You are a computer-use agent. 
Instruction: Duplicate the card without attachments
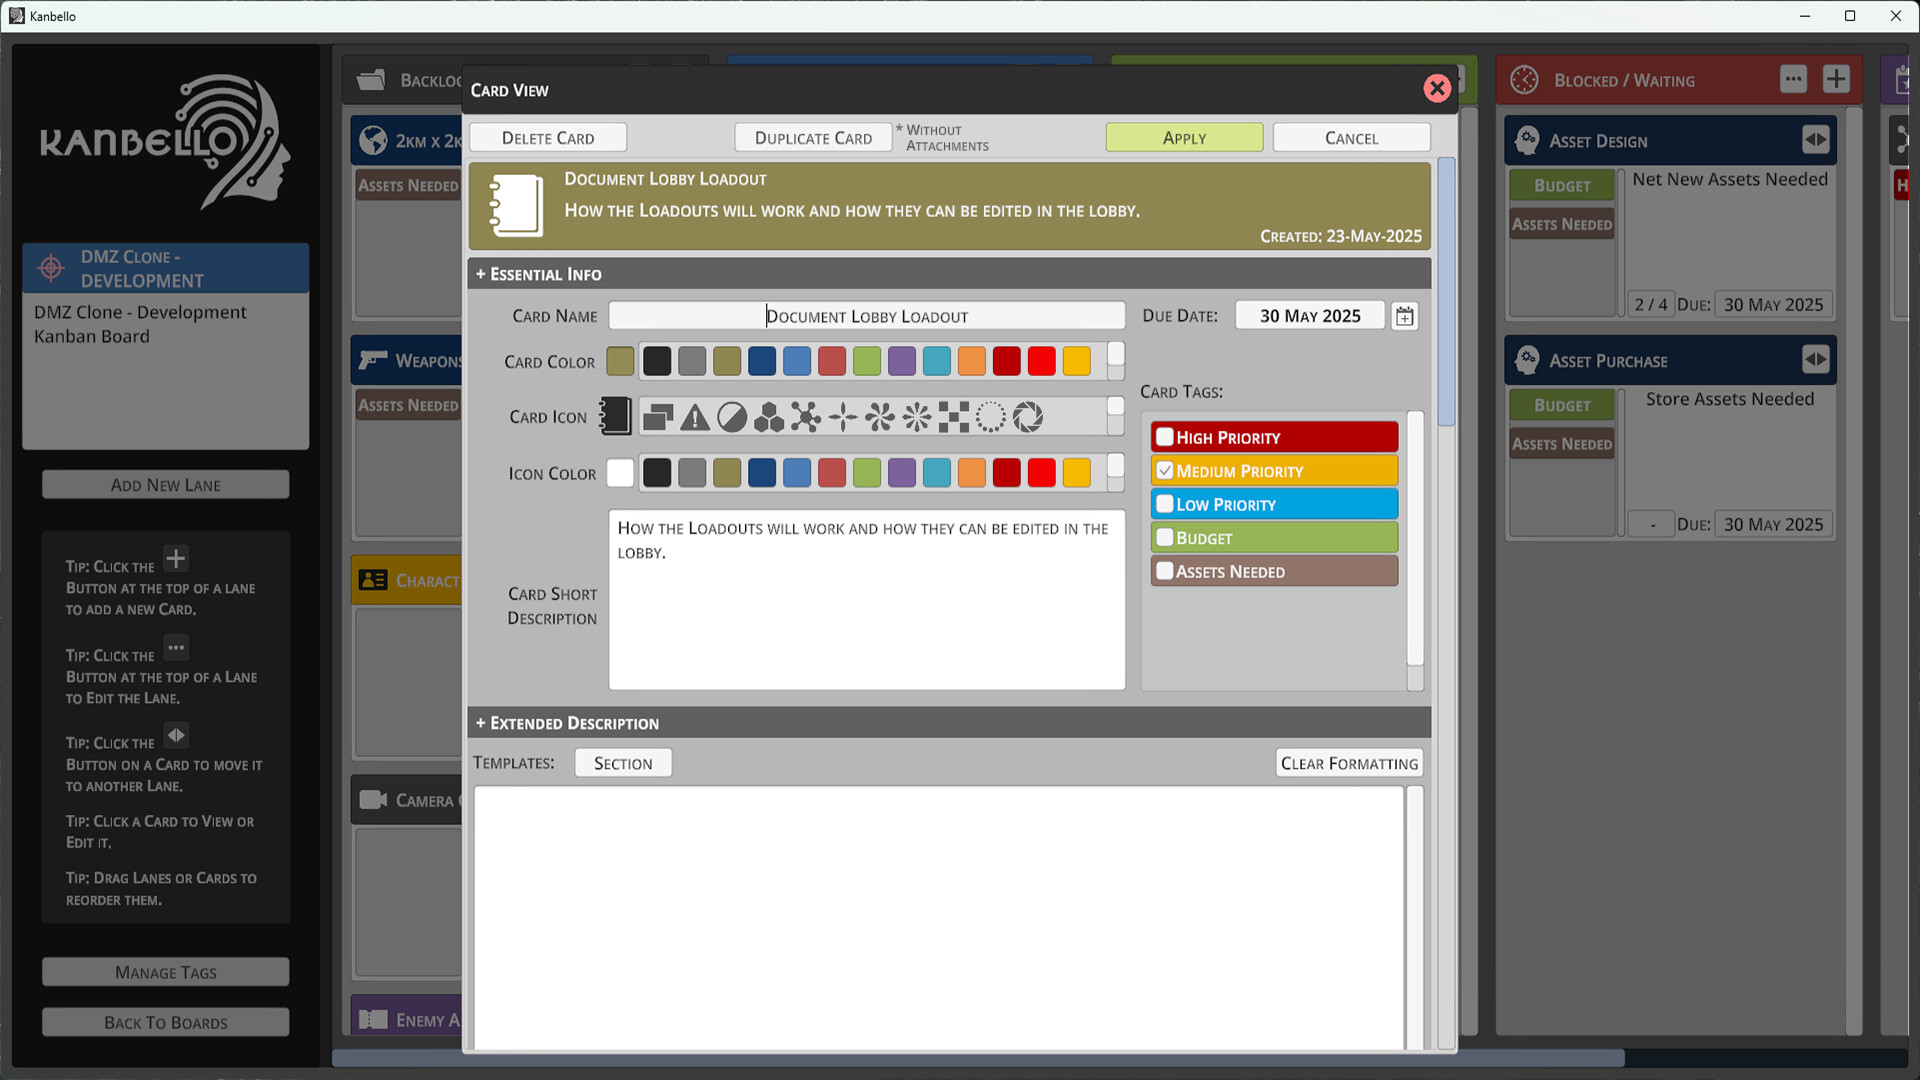[813, 137]
